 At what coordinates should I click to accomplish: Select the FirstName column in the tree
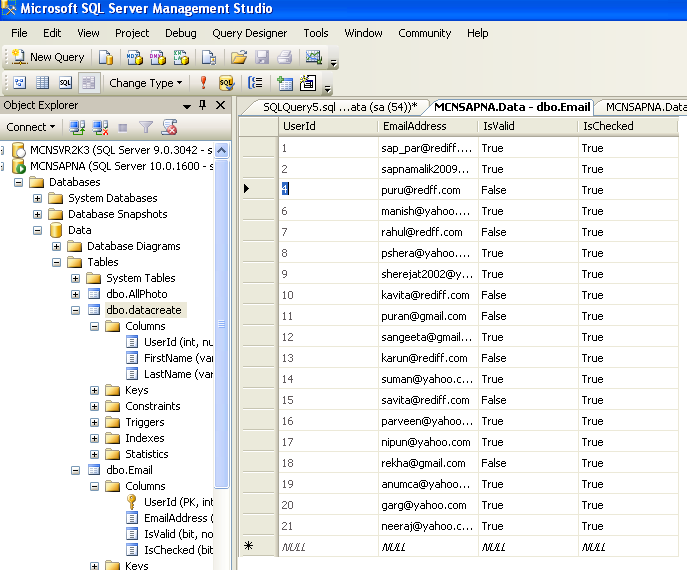click(x=178, y=358)
